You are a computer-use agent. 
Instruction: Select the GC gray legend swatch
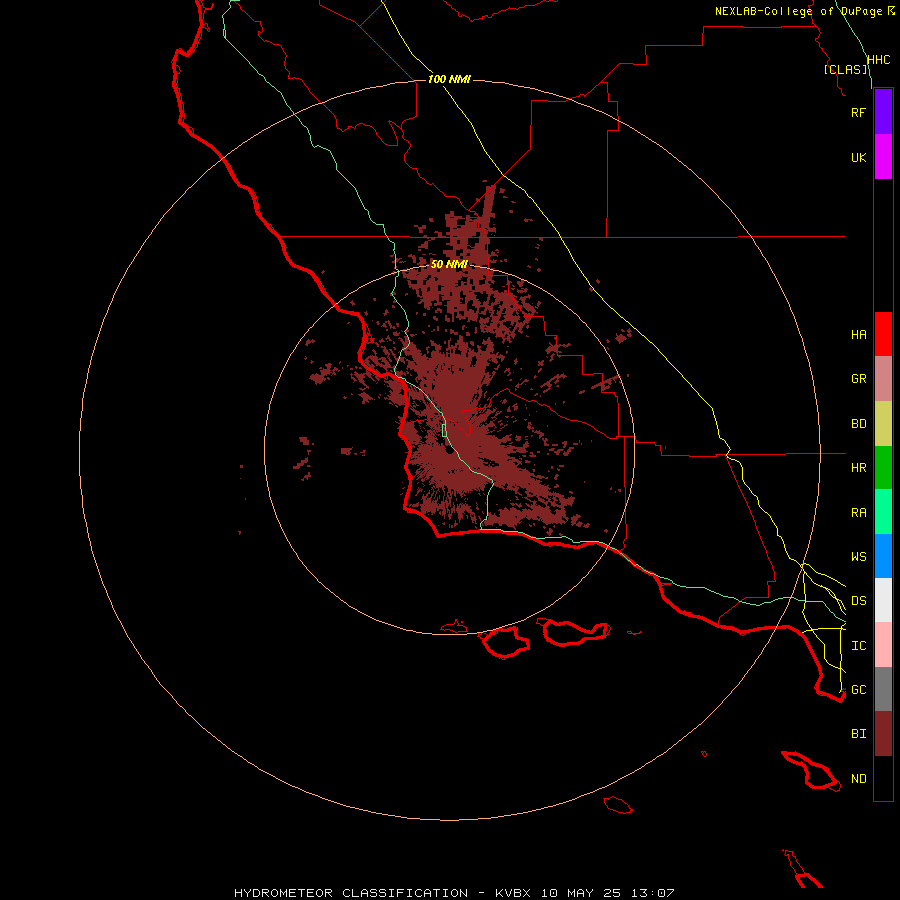click(x=883, y=689)
